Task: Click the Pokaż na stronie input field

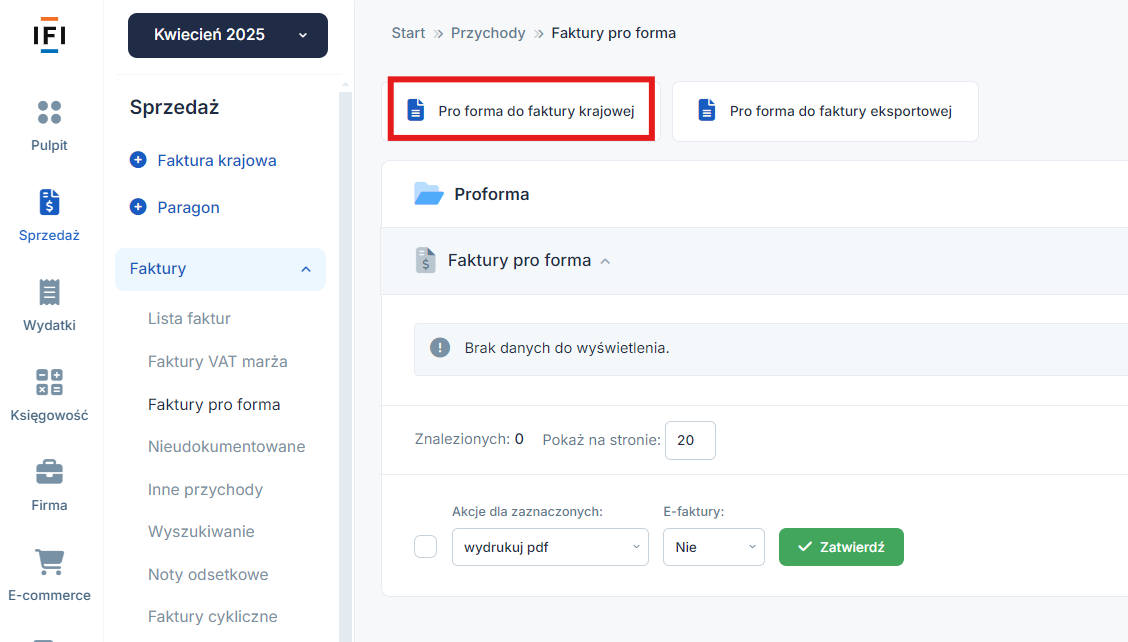Action: (690, 440)
